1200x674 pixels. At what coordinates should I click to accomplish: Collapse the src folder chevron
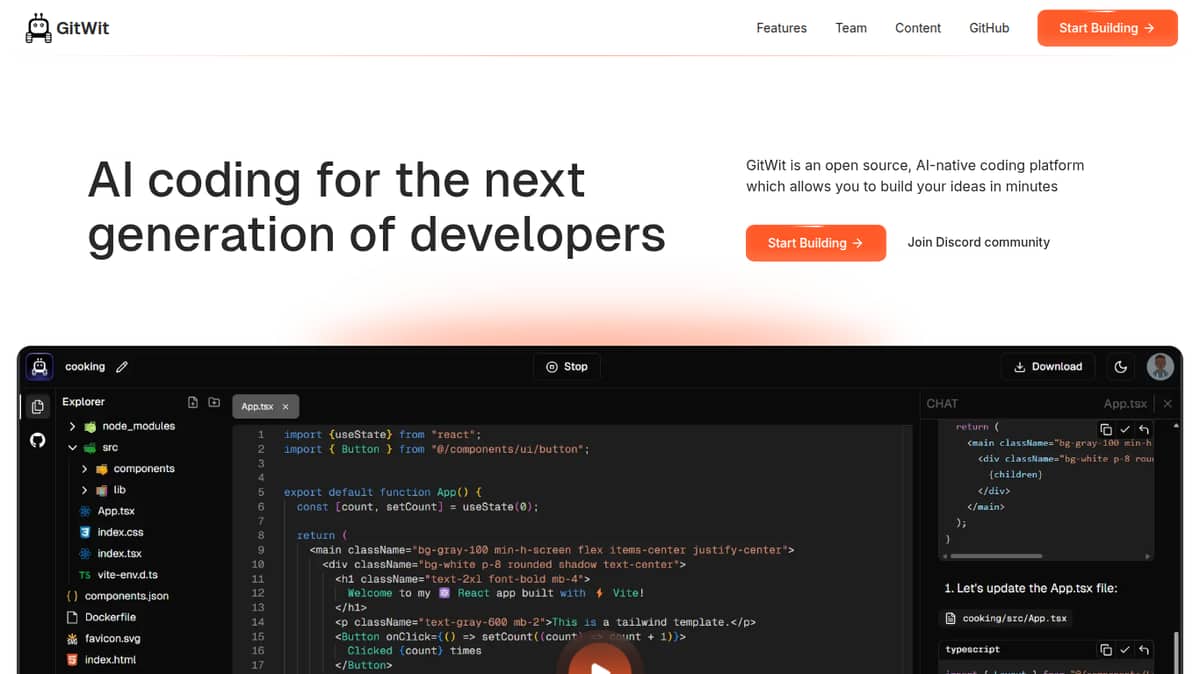[x=72, y=448]
